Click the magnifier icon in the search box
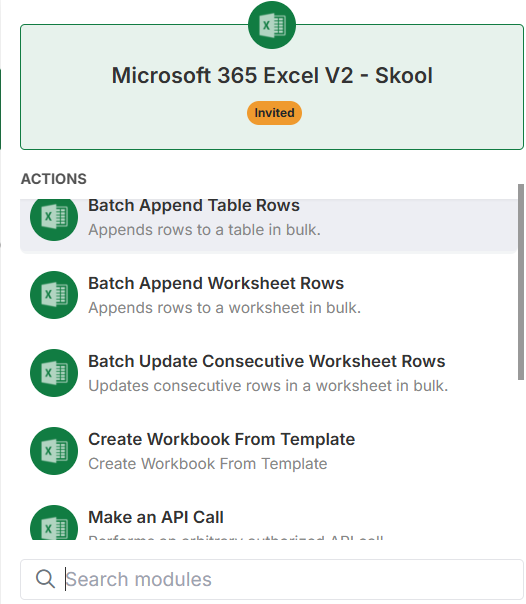 pos(45,579)
